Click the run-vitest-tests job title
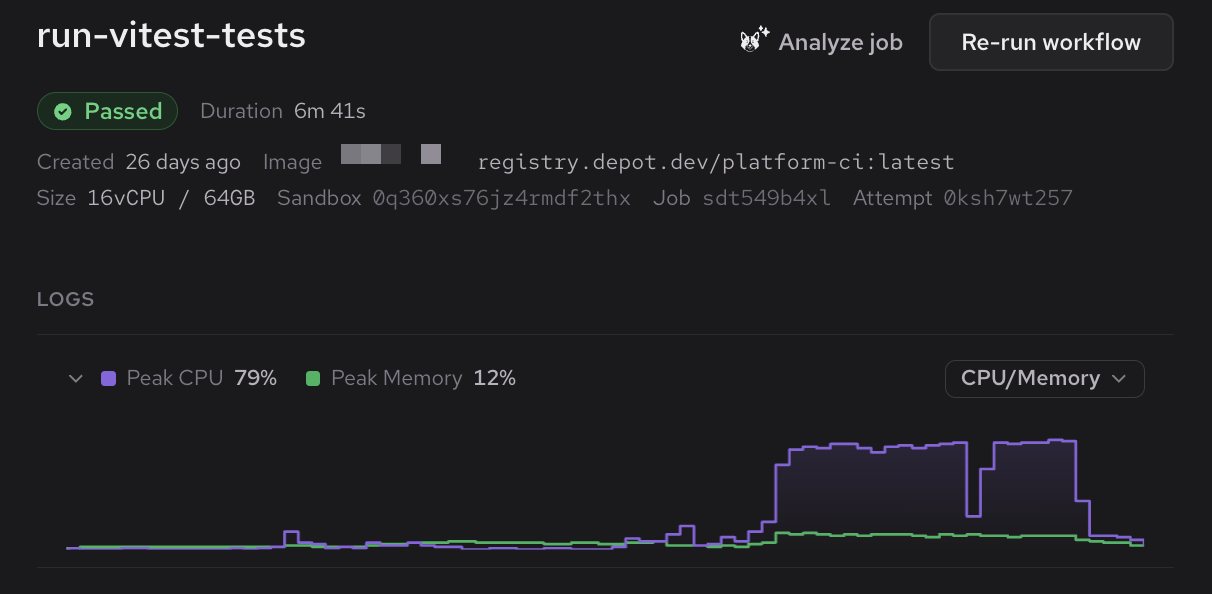This screenshot has height=594, width=1212. tap(171, 36)
